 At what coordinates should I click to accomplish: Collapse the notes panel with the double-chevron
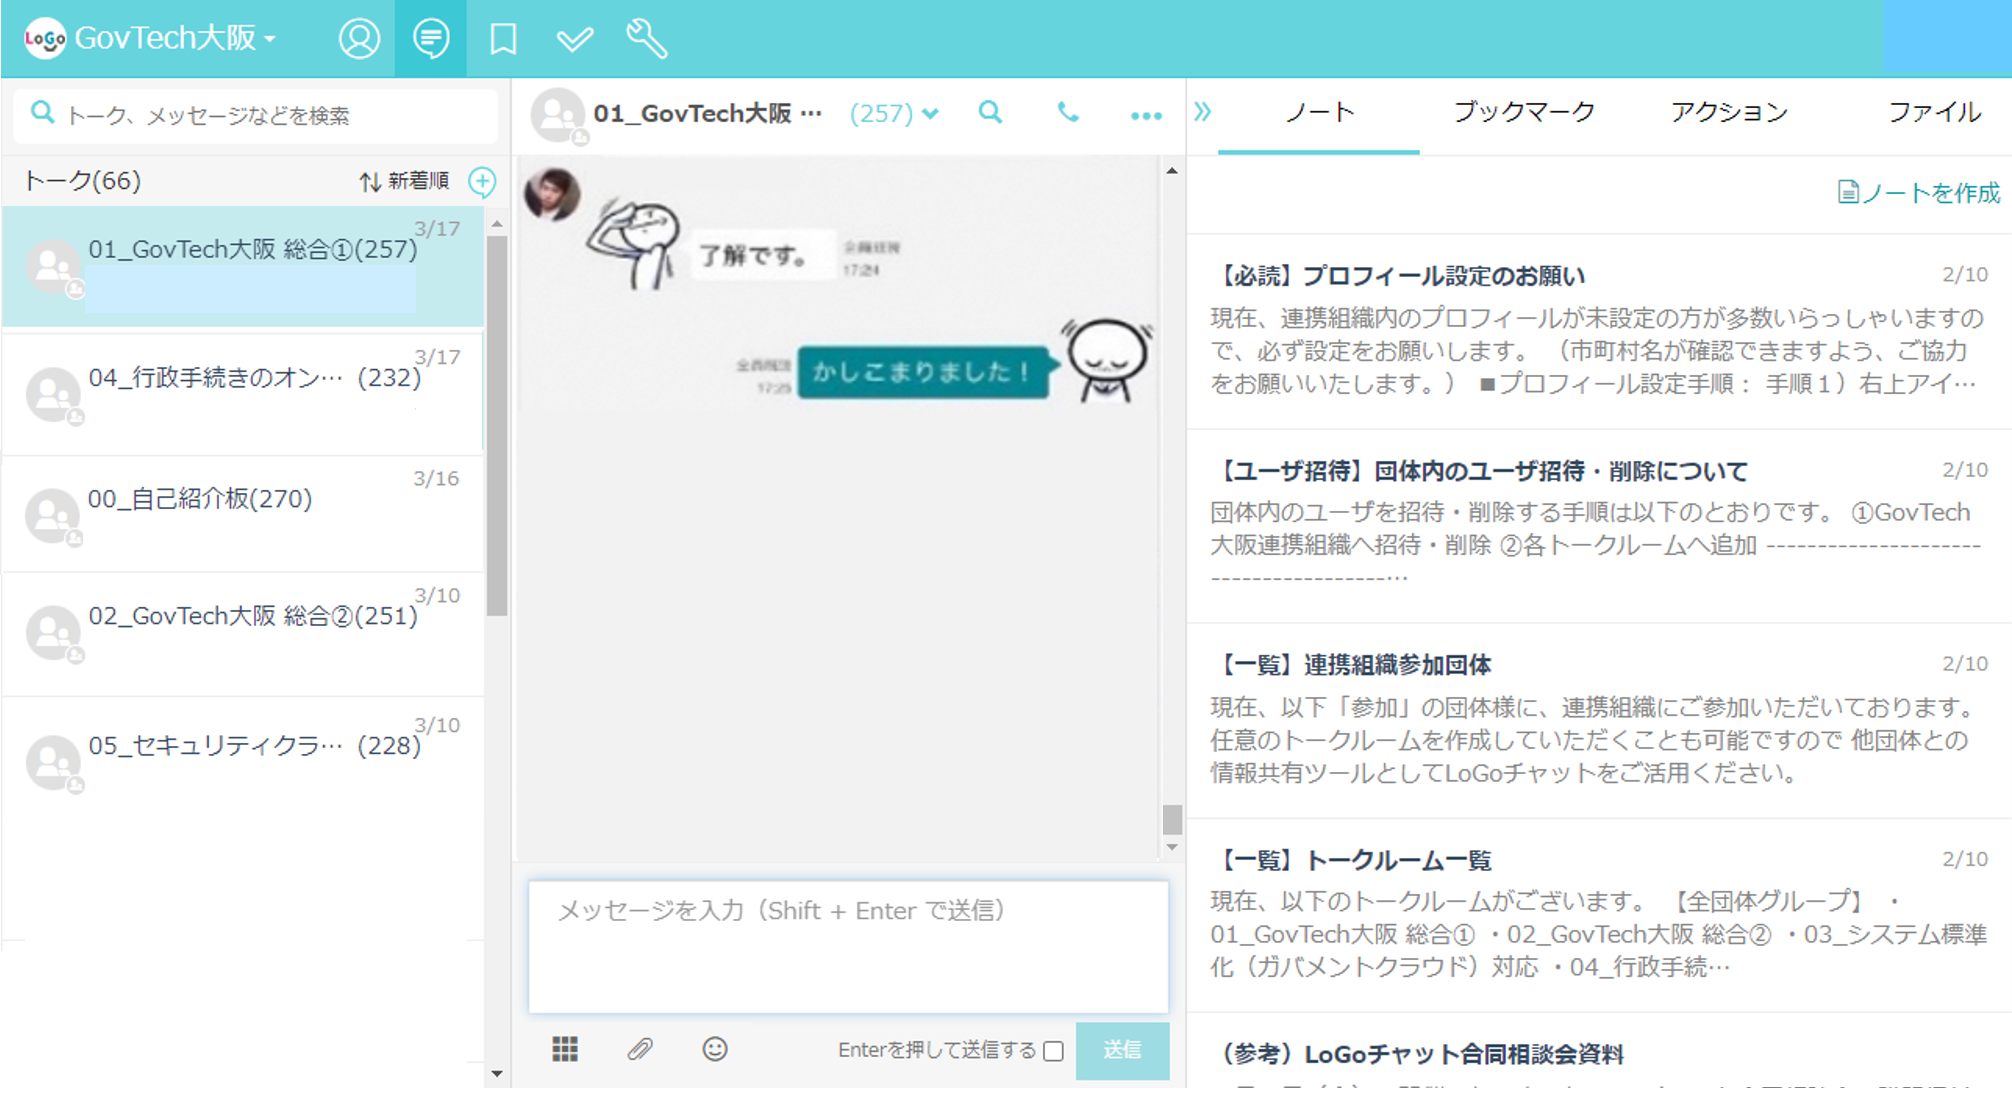click(1204, 112)
